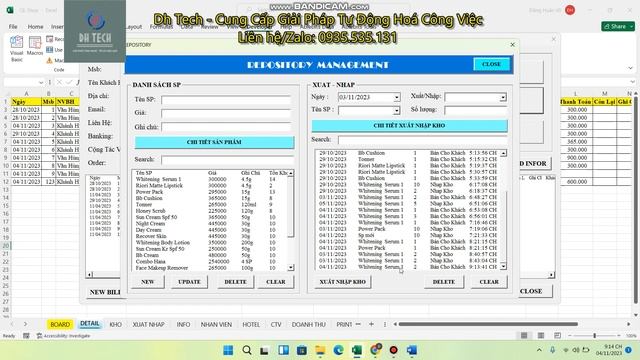
Task: Click the Số lượng input field
Action: pos(476,110)
